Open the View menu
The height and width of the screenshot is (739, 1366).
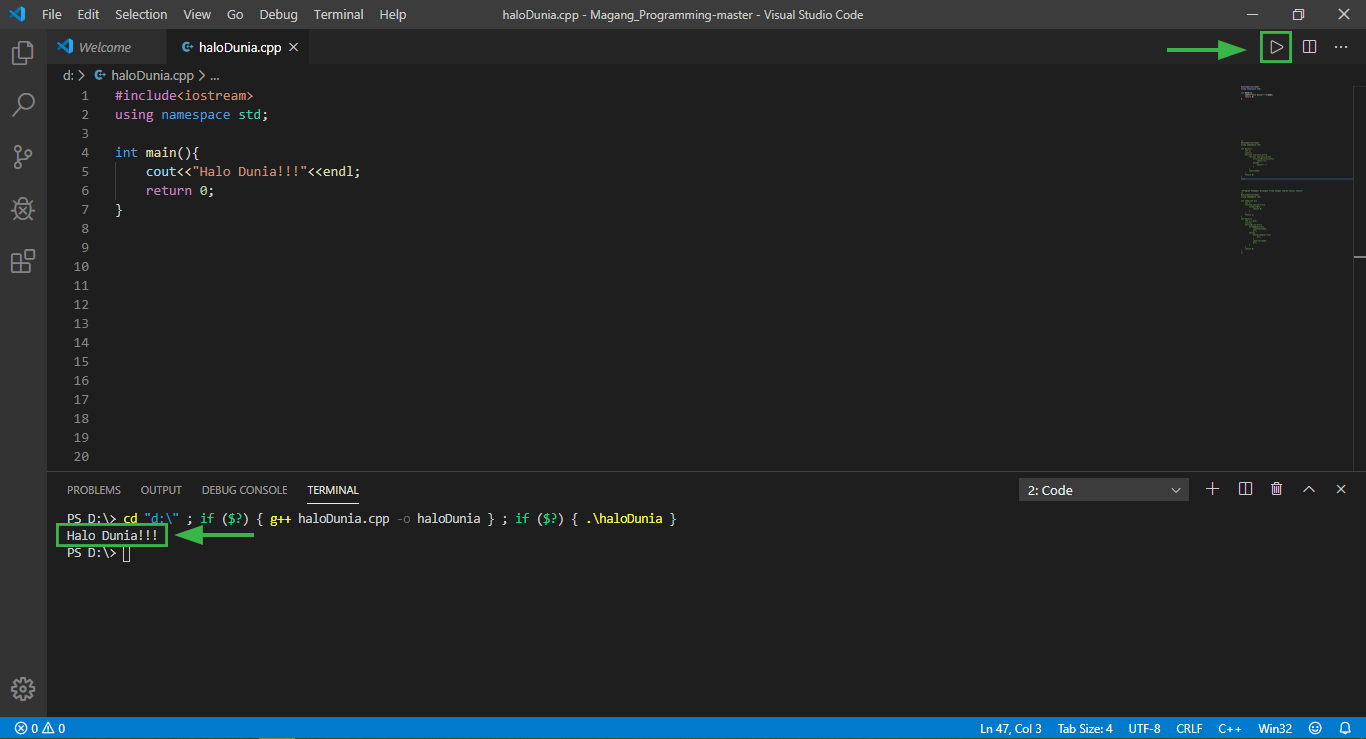click(x=197, y=15)
